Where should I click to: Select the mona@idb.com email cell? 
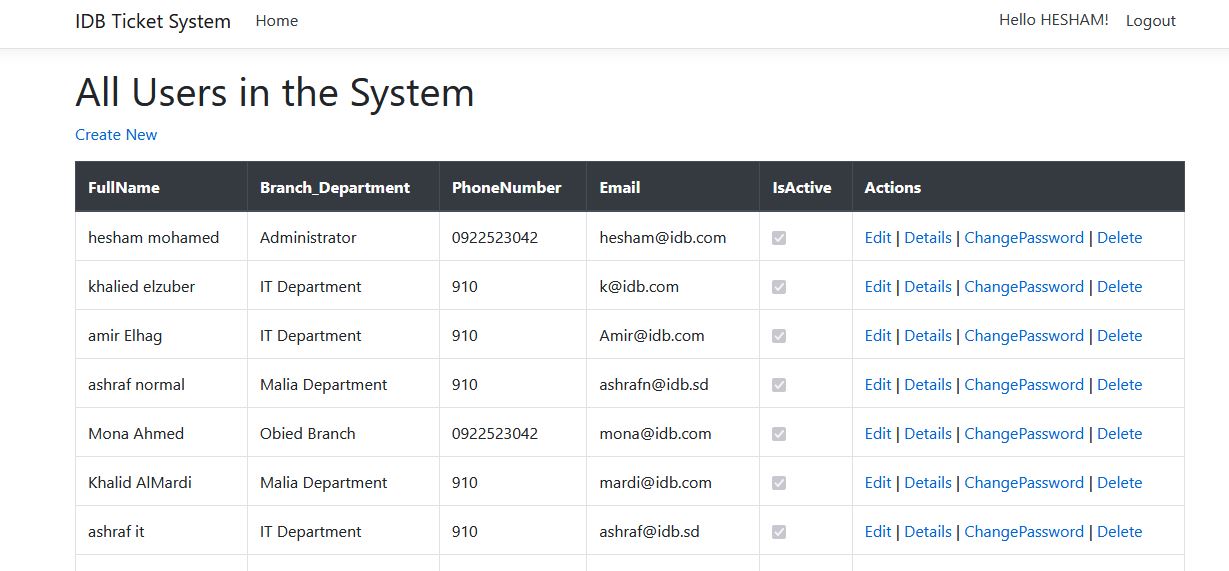tap(673, 434)
